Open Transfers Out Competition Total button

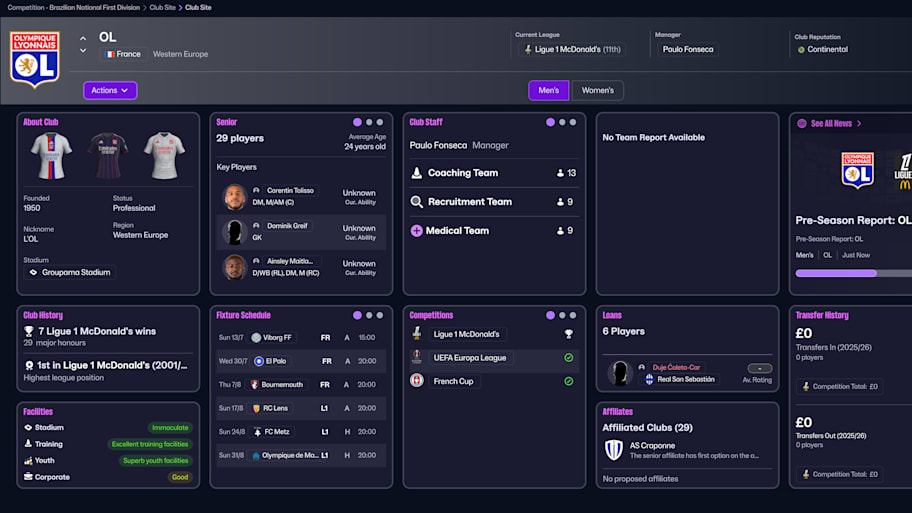[x=839, y=474]
